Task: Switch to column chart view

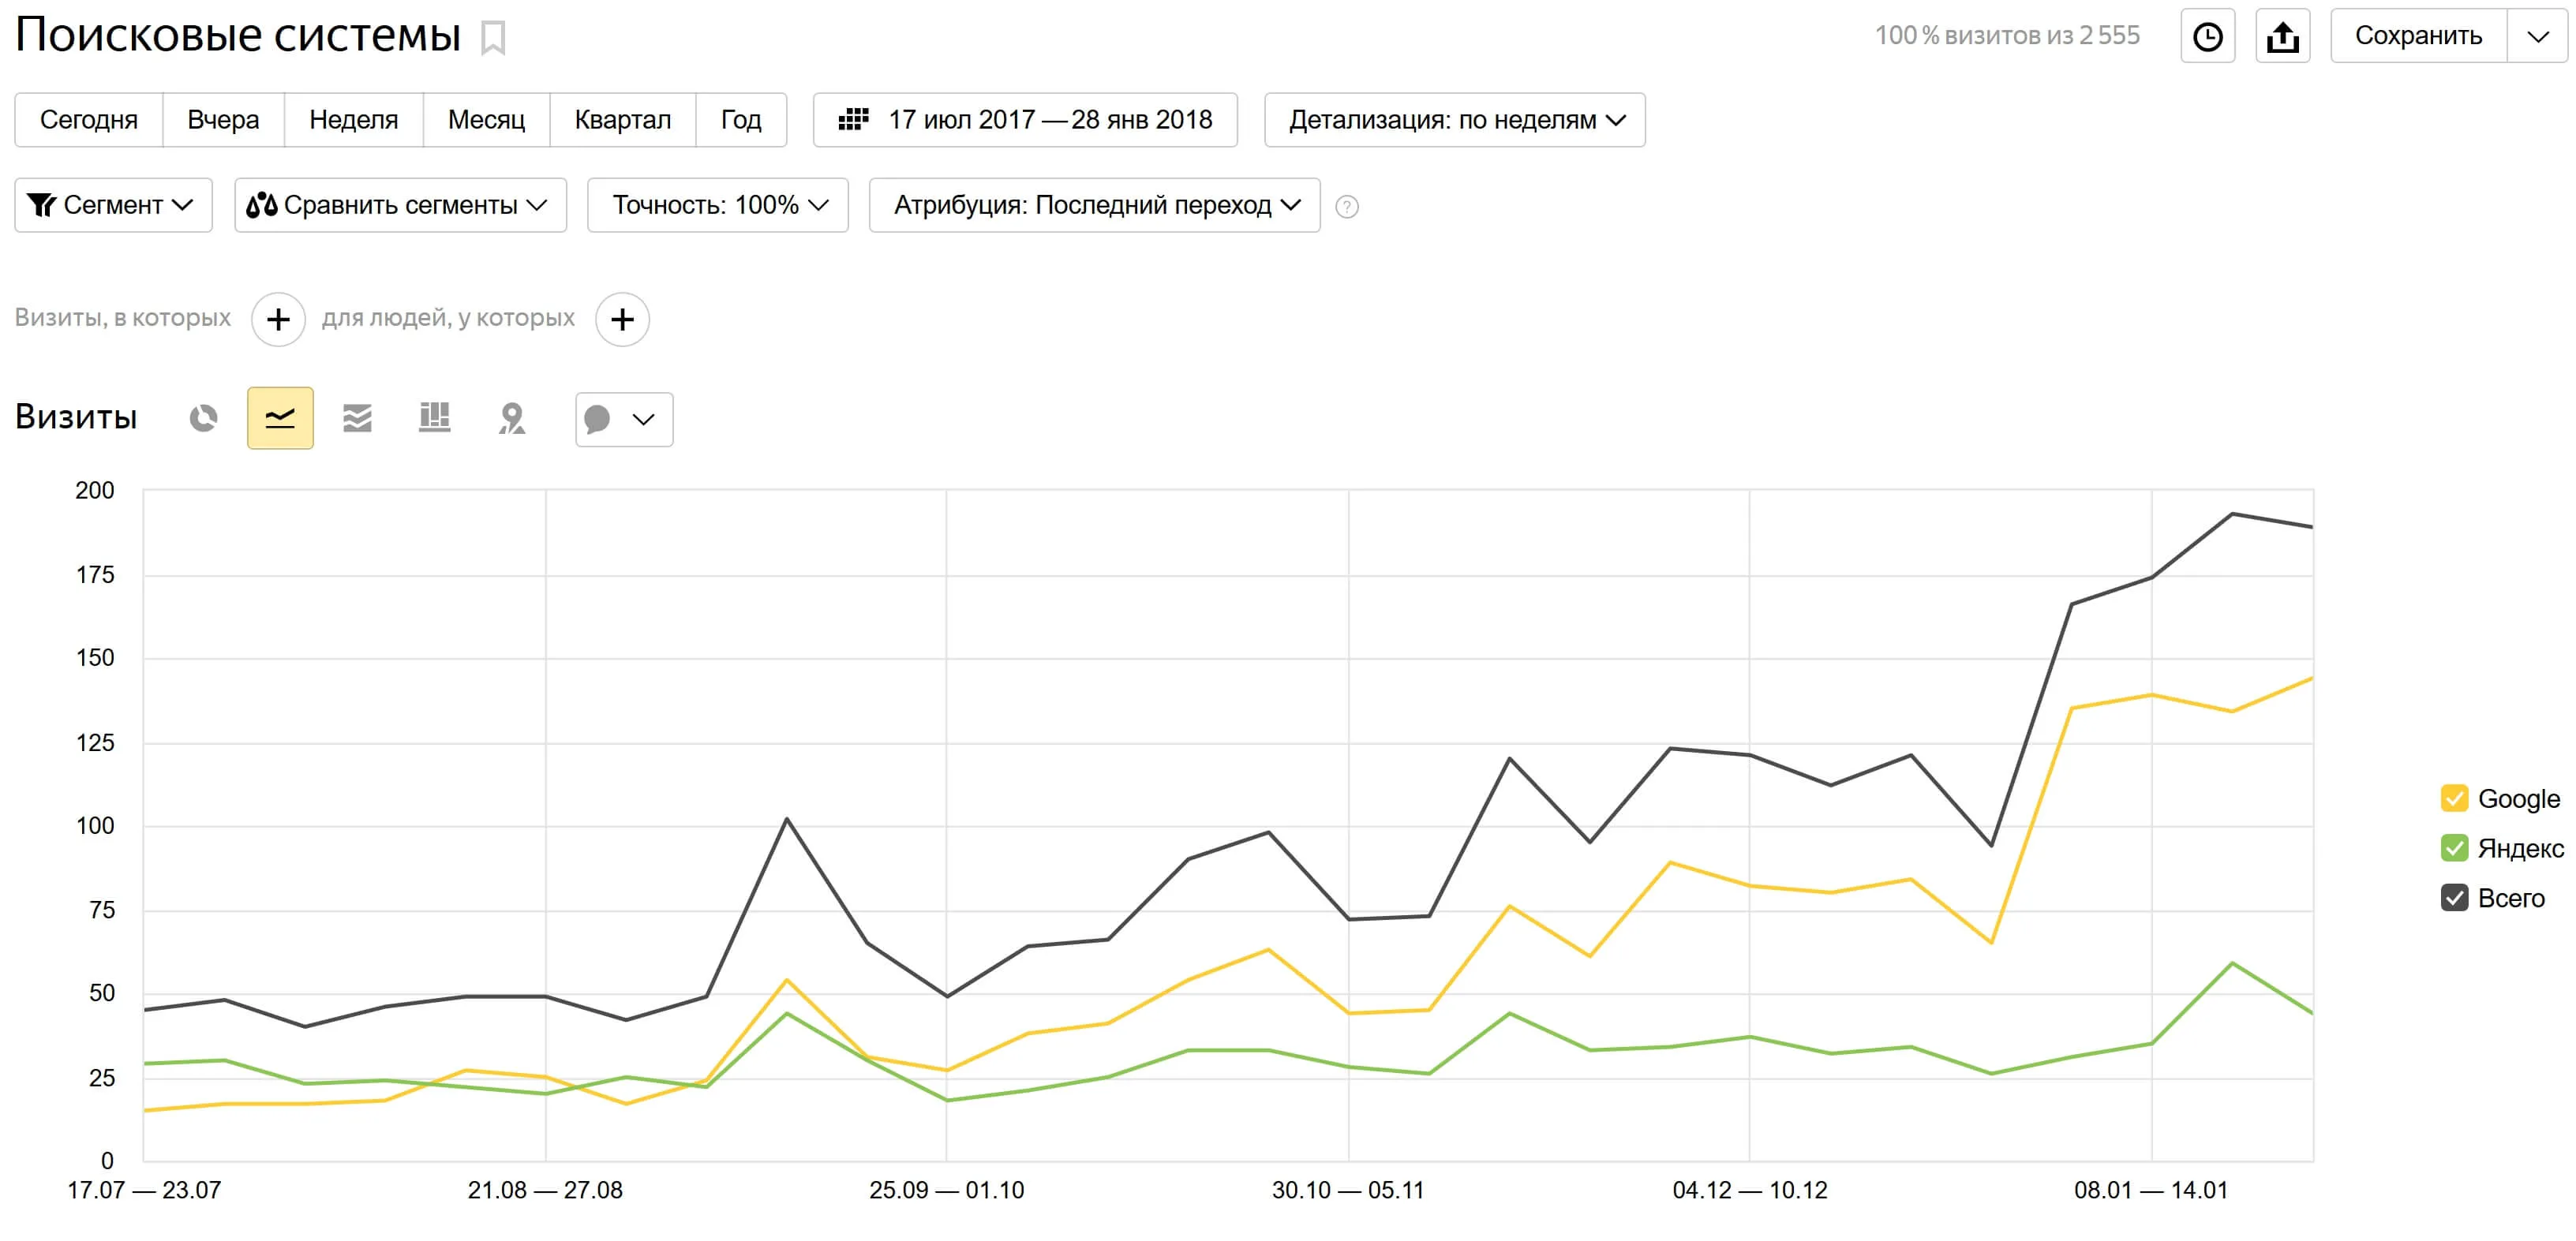Action: (433, 419)
